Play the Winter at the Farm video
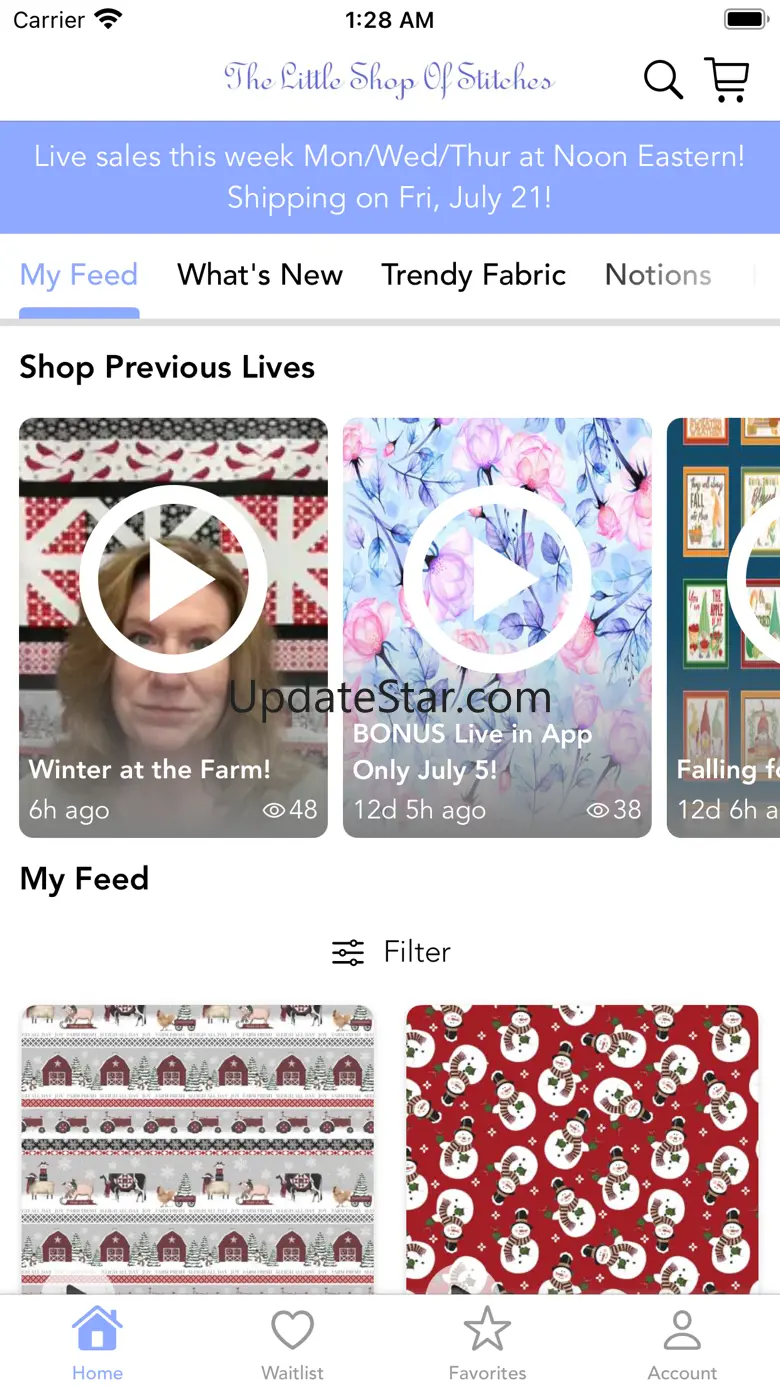 pos(173,579)
